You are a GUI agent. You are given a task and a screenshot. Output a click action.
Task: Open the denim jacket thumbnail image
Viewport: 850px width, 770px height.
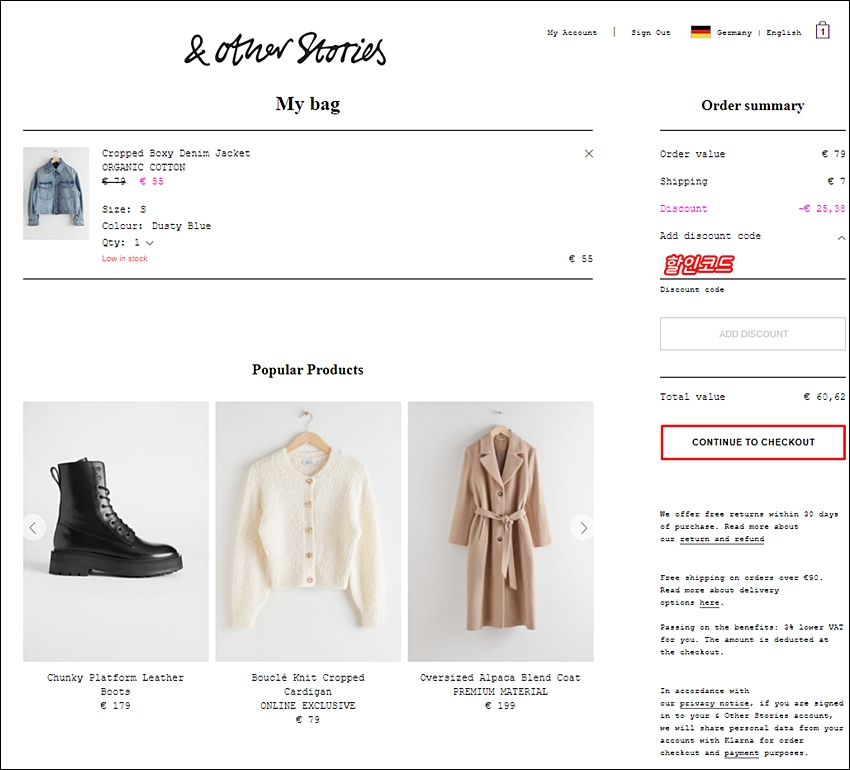56,193
